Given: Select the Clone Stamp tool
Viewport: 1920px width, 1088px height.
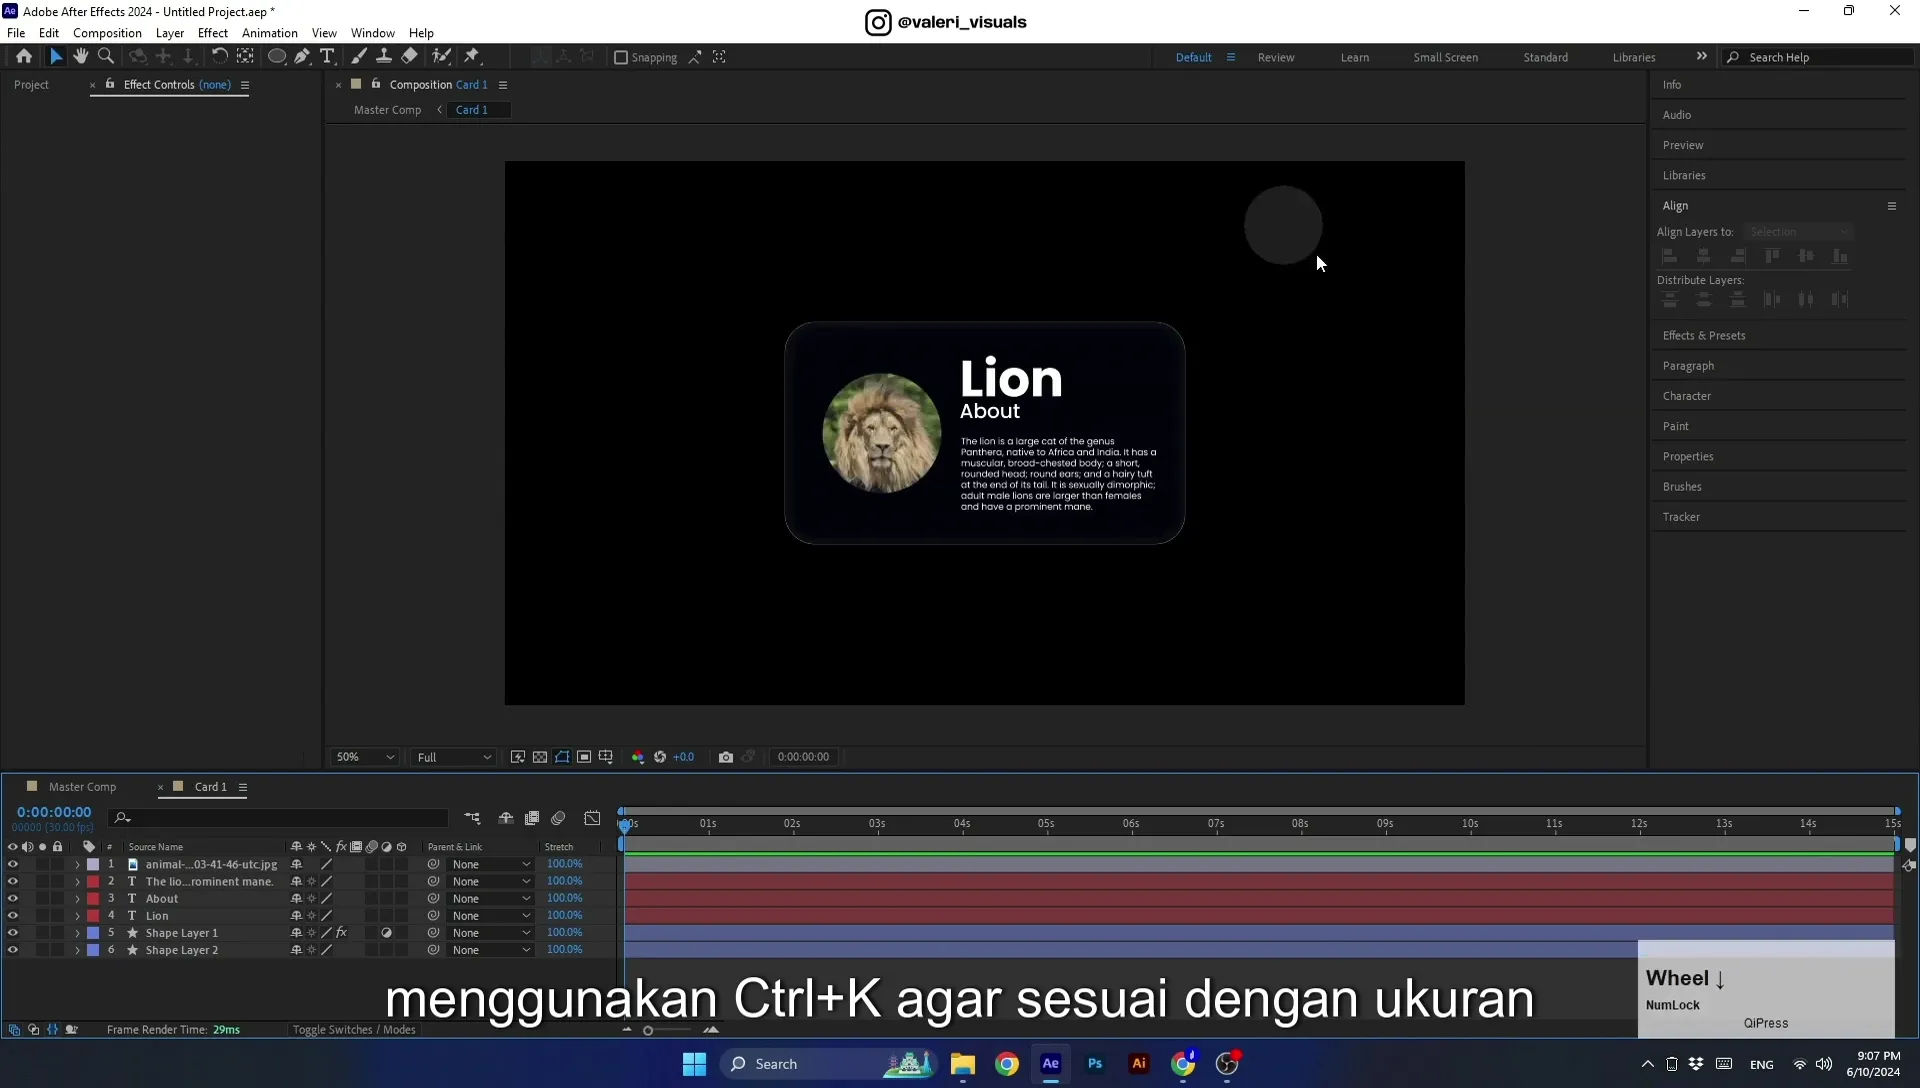Looking at the screenshot, I should (384, 57).
